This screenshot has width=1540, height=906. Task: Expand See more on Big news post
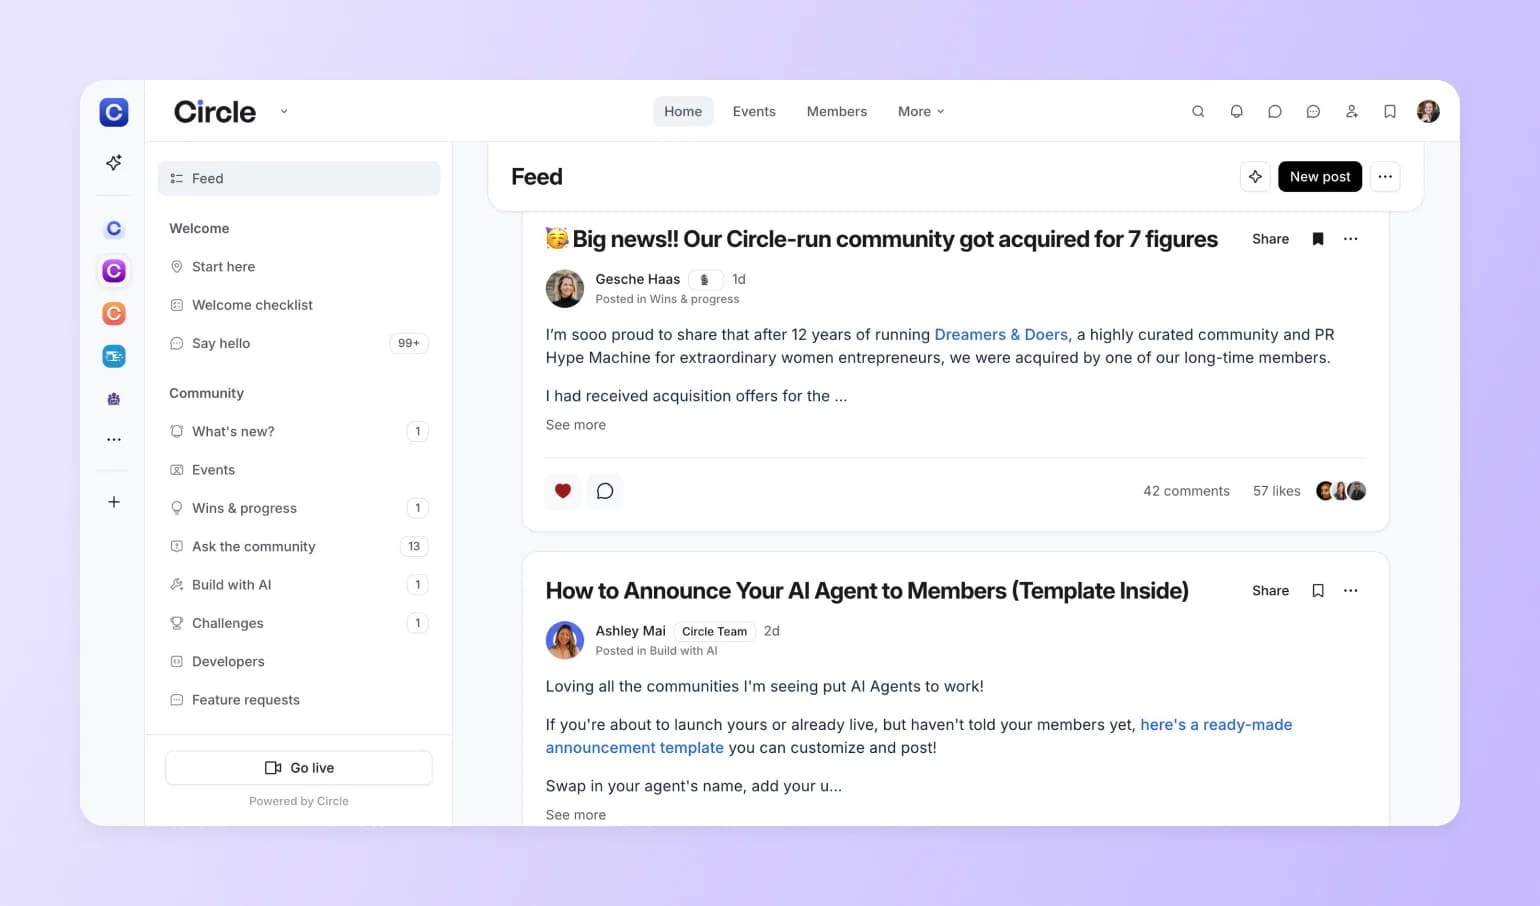point(576,425)
